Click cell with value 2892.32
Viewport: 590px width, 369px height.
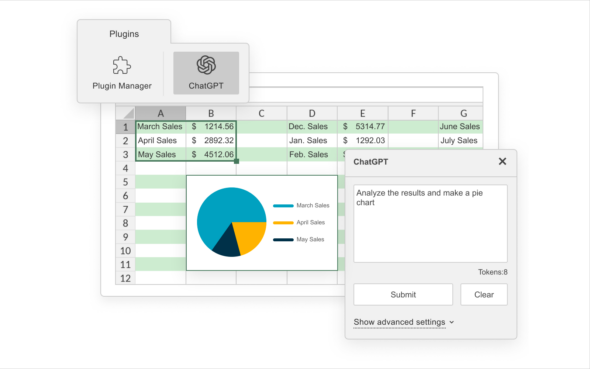coord(211,141)
